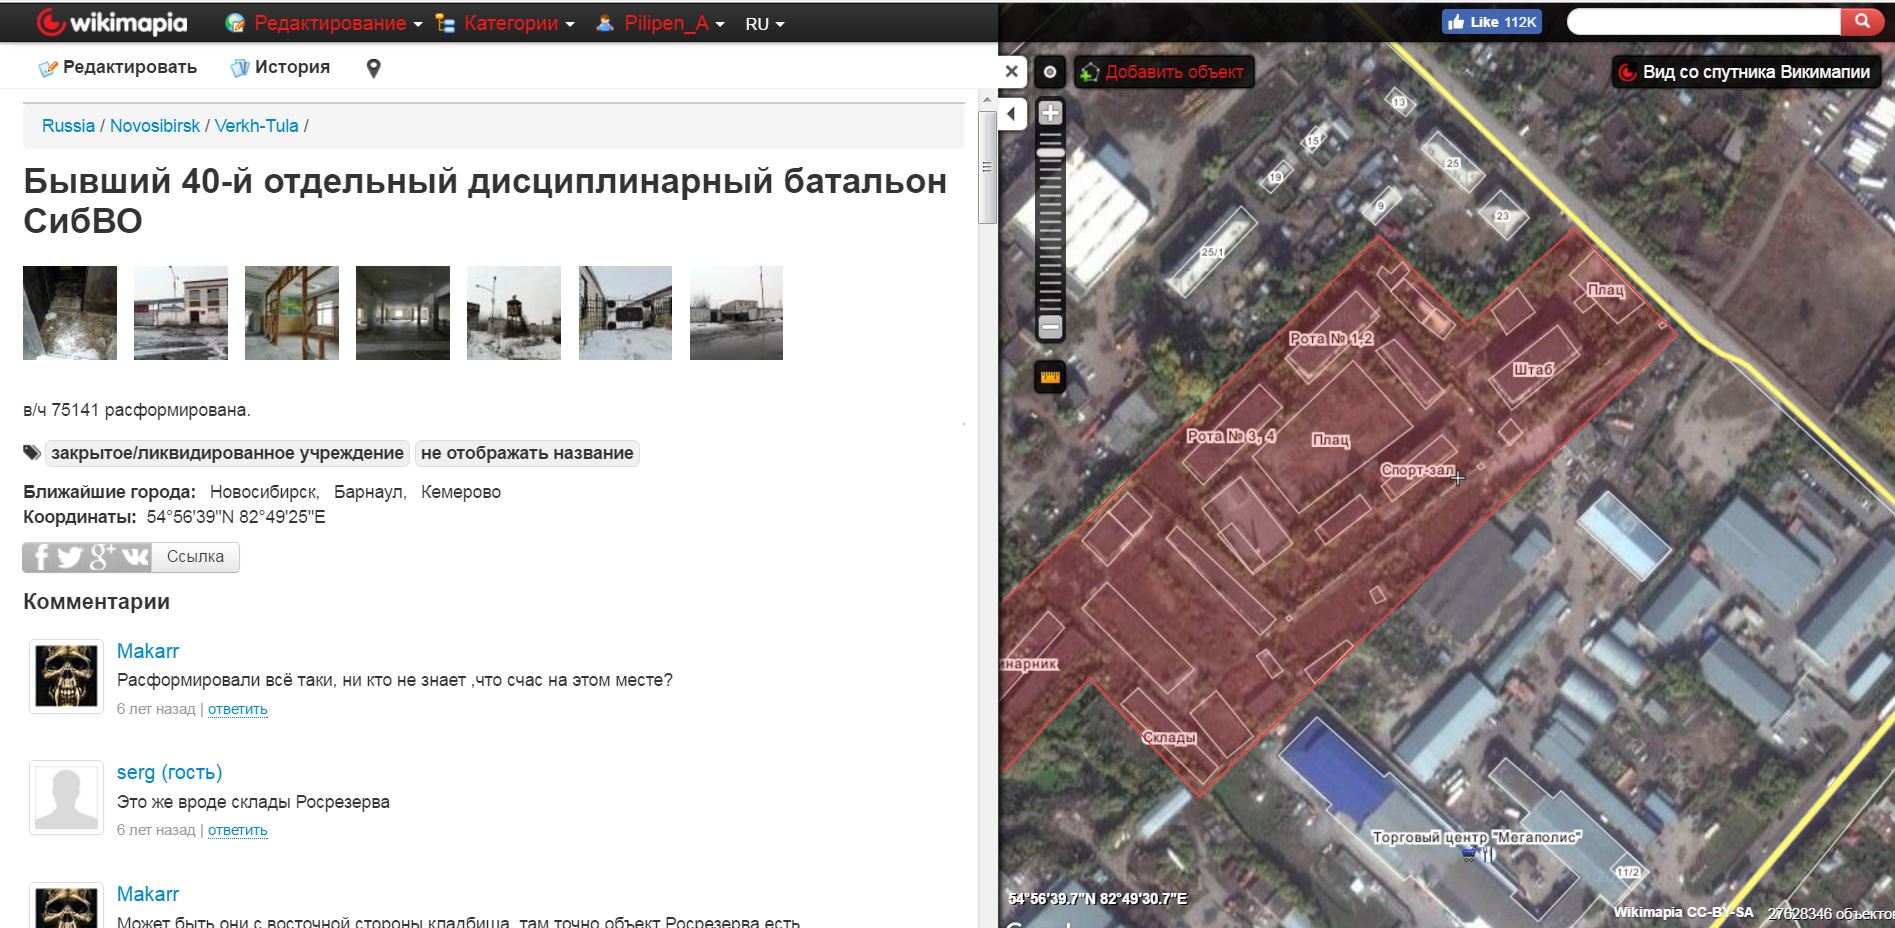Screen dimensions: 1895x928
Task: Reply to serg's comment
Action: coord(237,830)
